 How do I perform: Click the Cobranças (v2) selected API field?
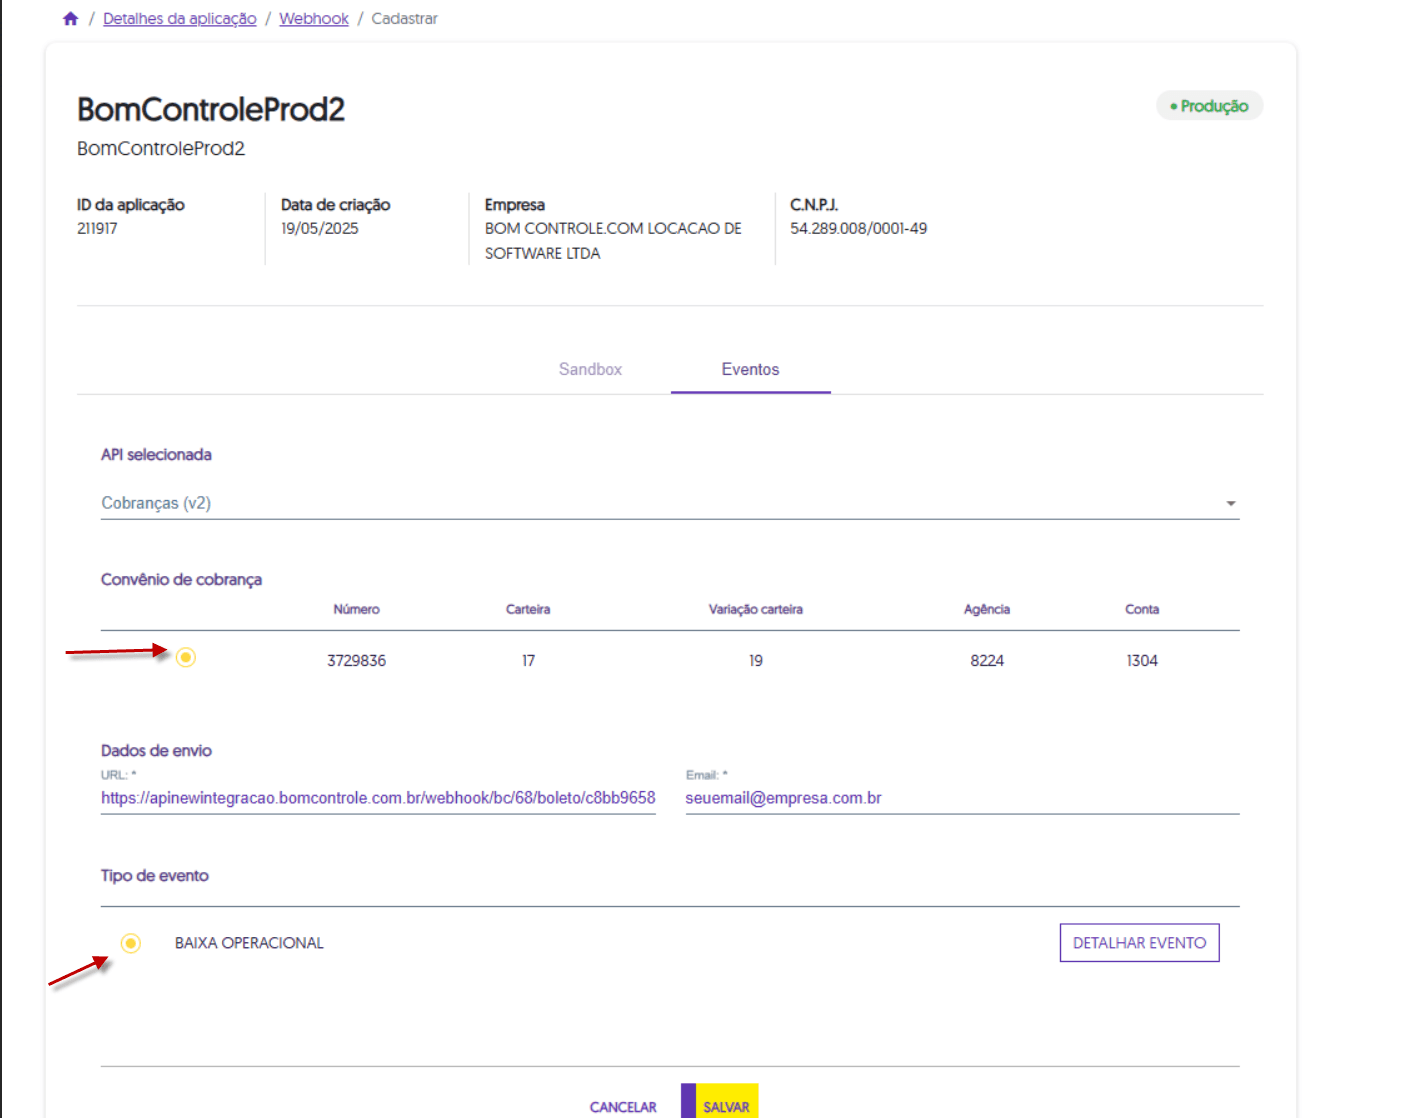tap(670, 503)
